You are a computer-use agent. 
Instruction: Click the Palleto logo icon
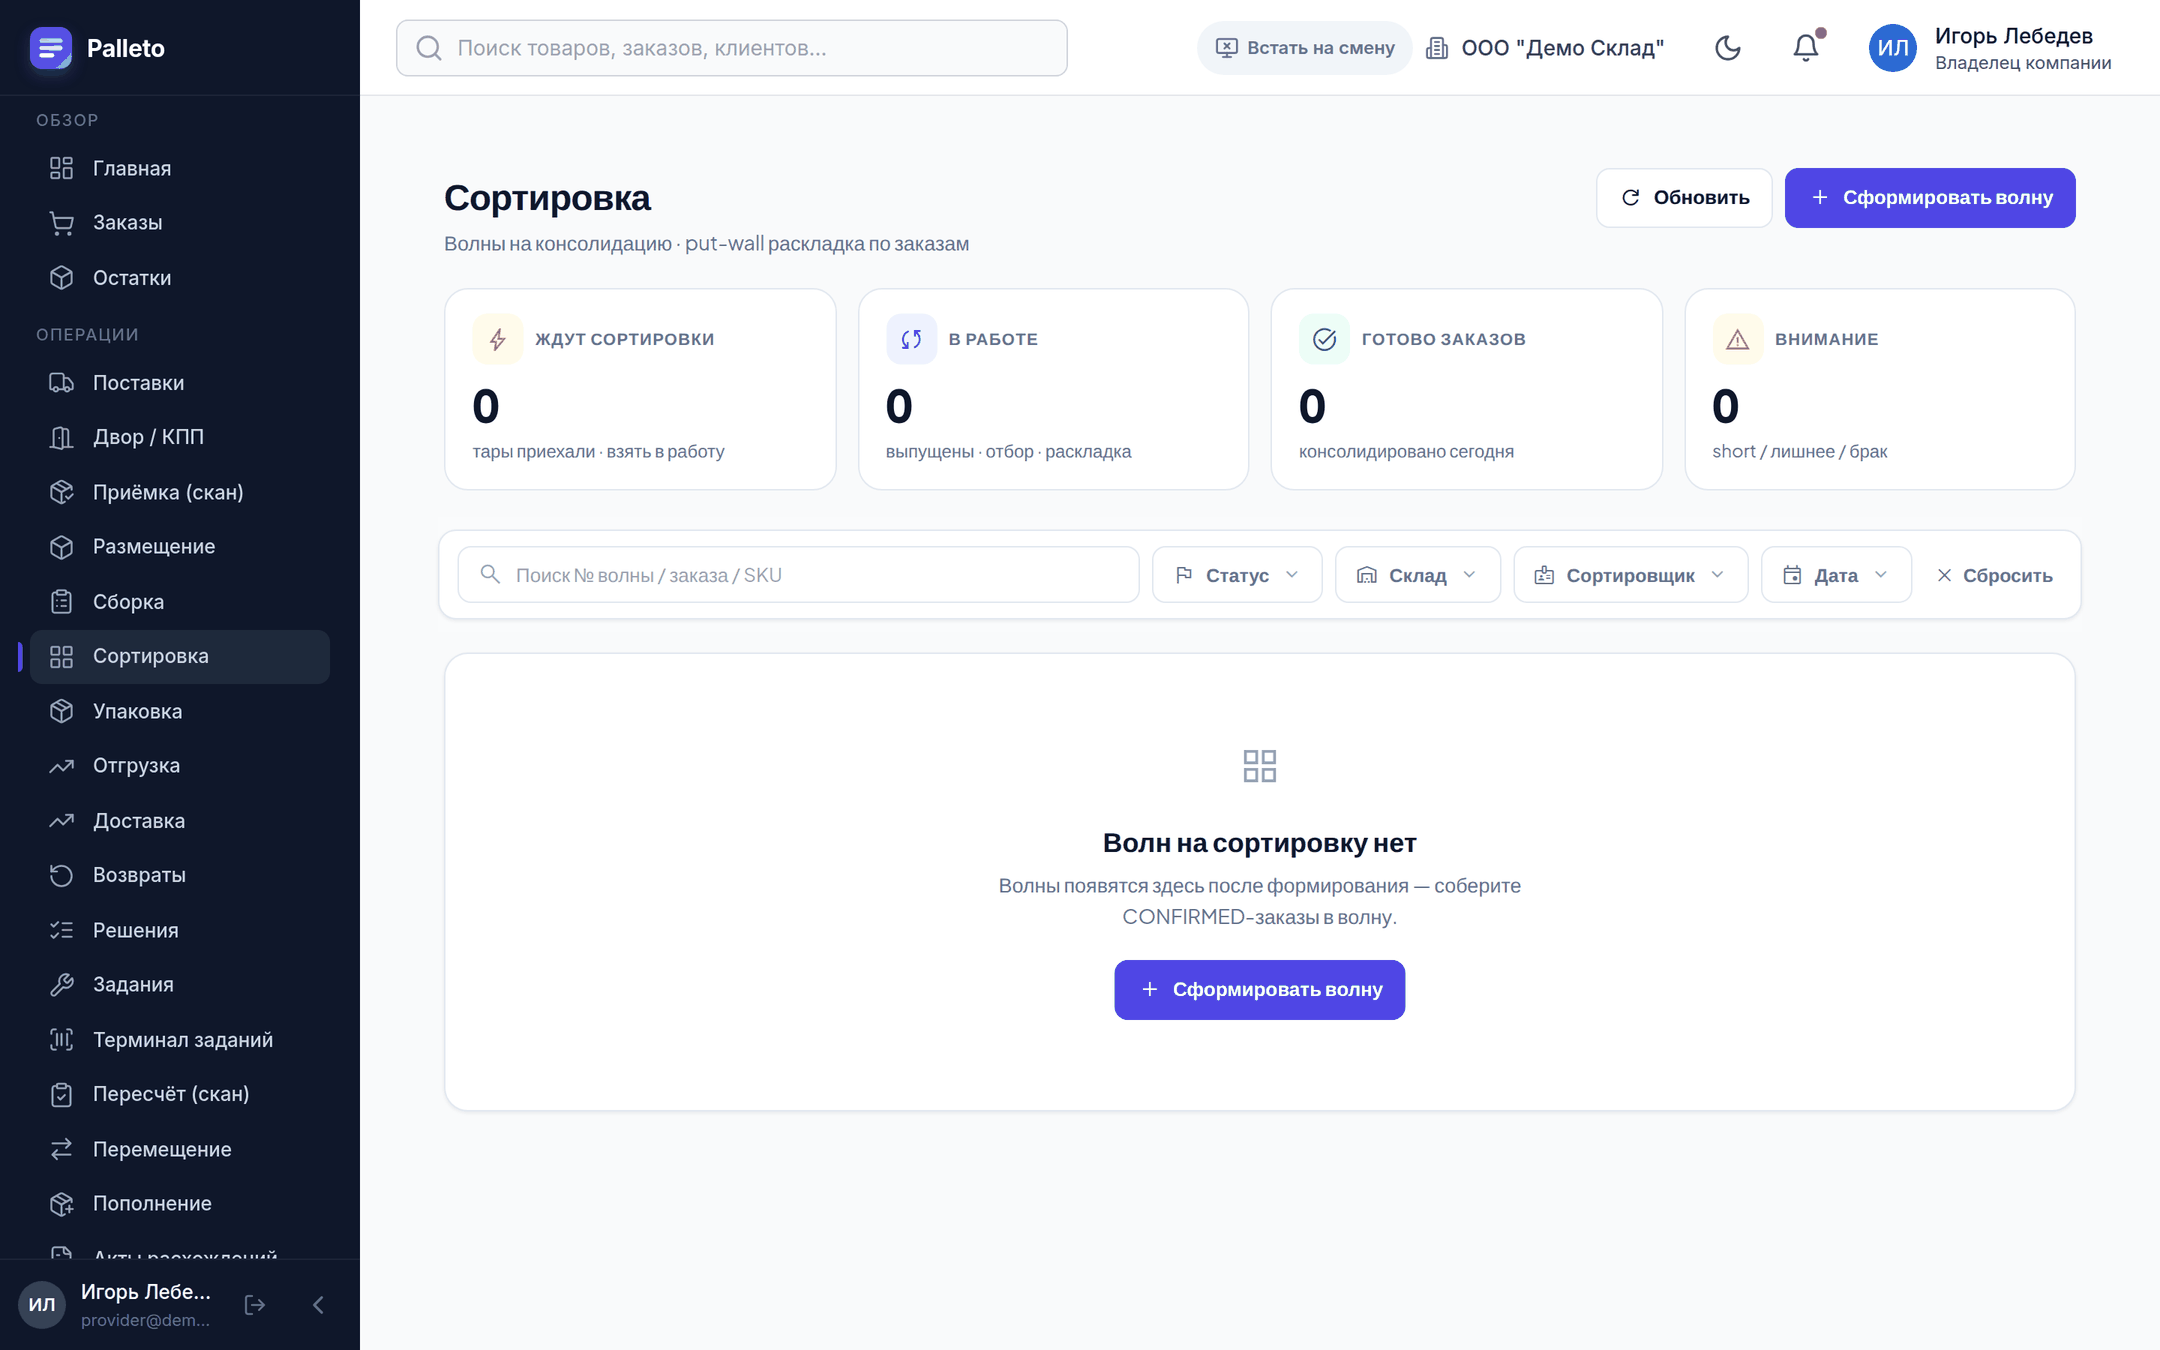tap(50, 48)
